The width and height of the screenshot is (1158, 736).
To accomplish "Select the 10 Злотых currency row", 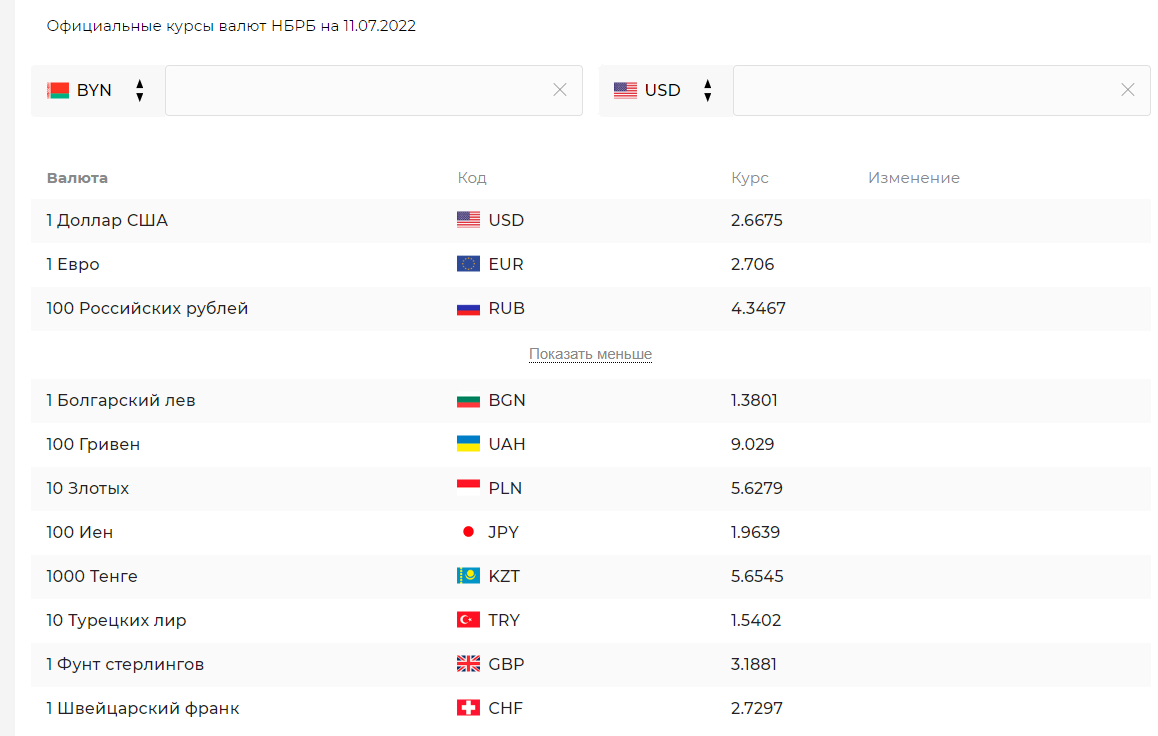I will (88, 488).
